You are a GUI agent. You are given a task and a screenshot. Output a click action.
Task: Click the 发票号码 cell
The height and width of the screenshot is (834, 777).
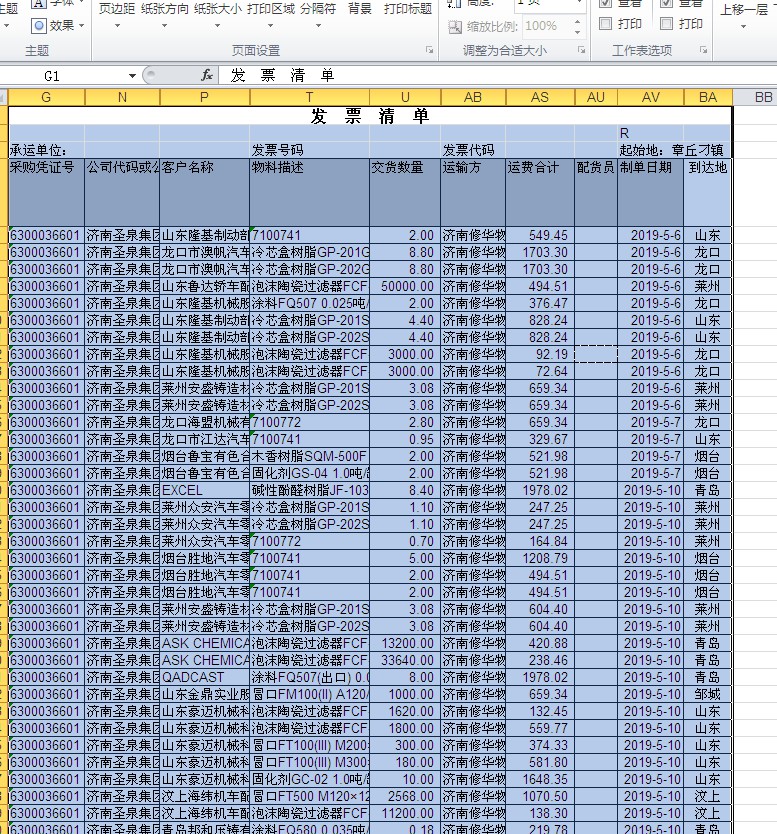click(x=310, y=150)
